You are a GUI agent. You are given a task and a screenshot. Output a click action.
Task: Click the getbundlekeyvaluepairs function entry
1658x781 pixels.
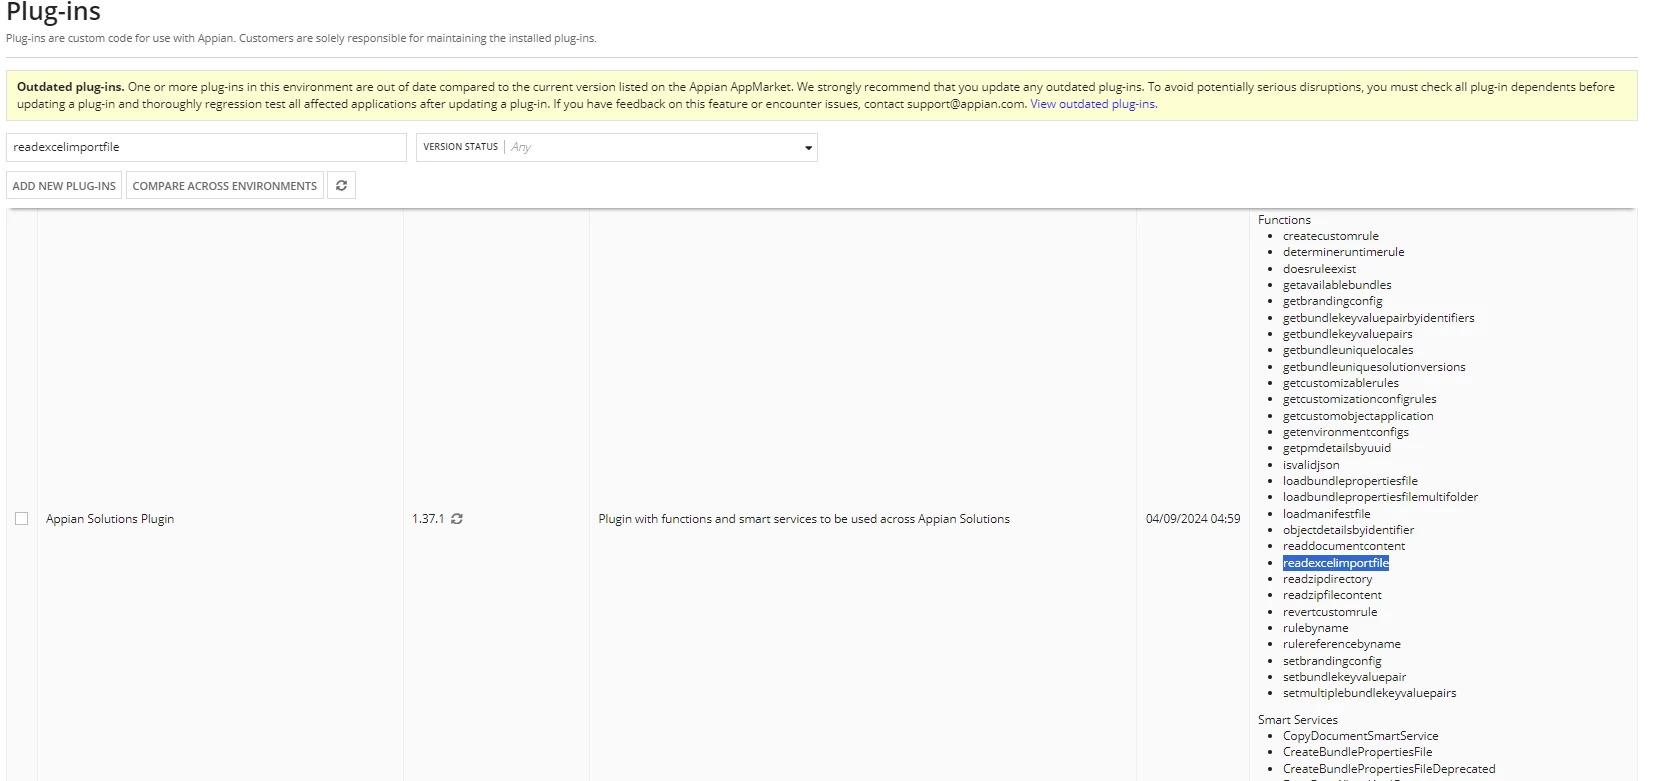(1348, 334)
